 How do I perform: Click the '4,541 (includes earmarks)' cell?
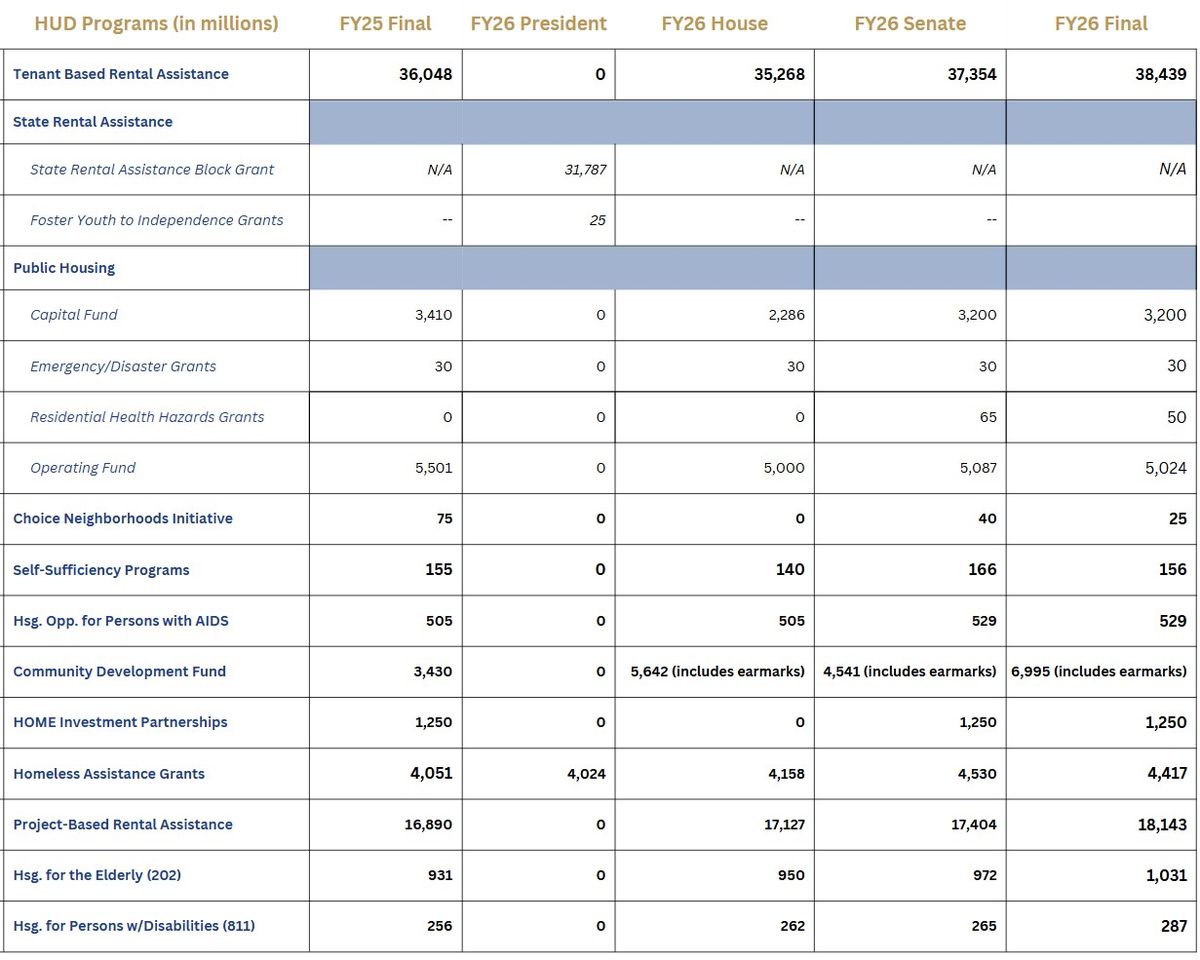tap(910, 672)
